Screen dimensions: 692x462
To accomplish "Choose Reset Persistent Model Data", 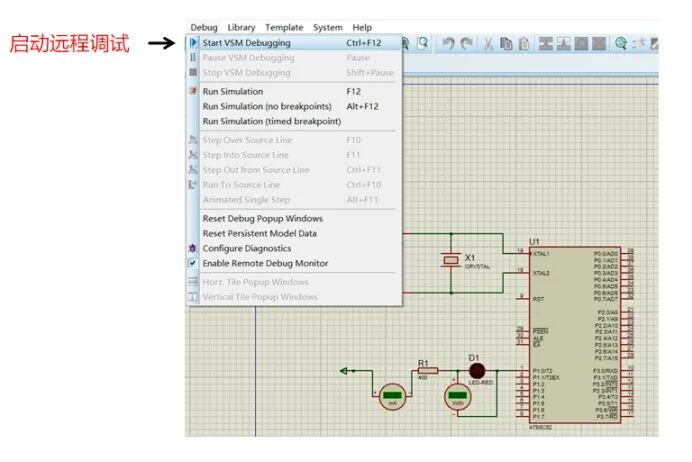I will pyautogui.click(x=294, y=233).
